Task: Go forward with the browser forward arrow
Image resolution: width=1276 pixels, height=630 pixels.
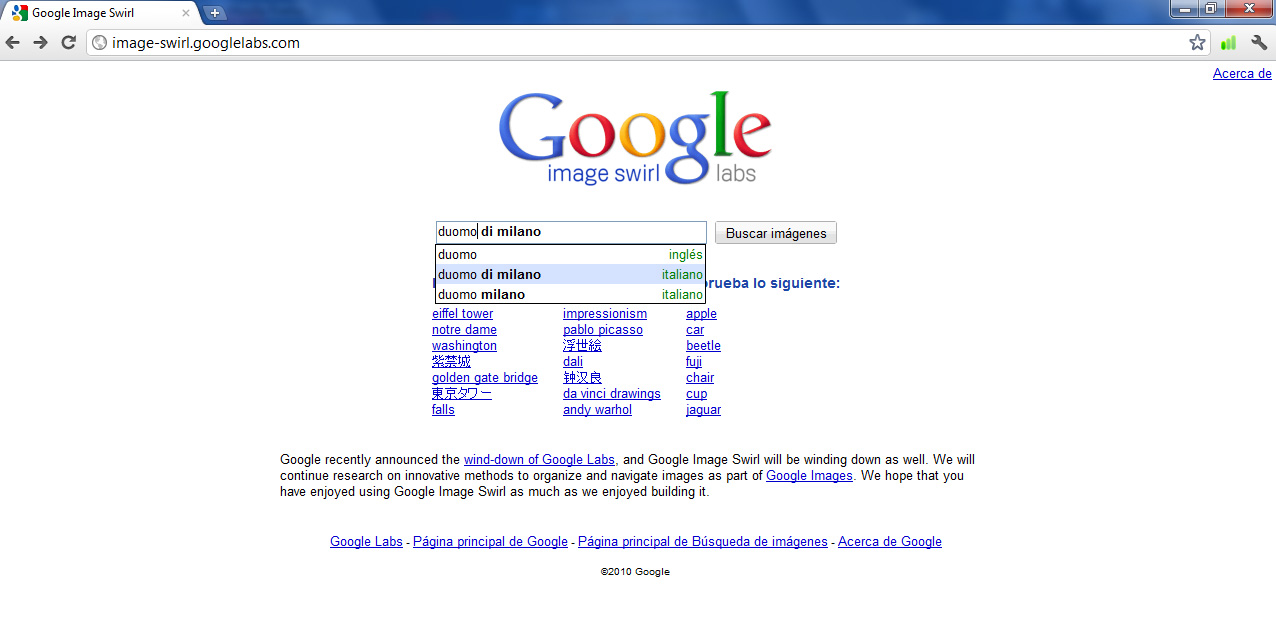Action: (41, 42)
